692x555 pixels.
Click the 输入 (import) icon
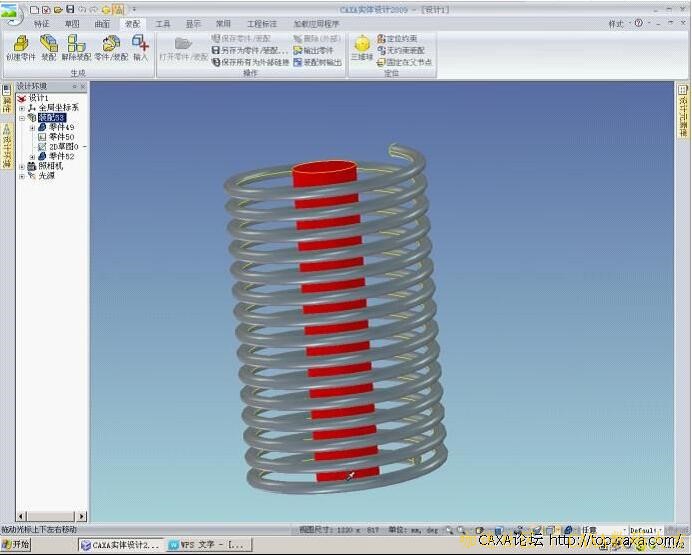(x=140, y=47)
